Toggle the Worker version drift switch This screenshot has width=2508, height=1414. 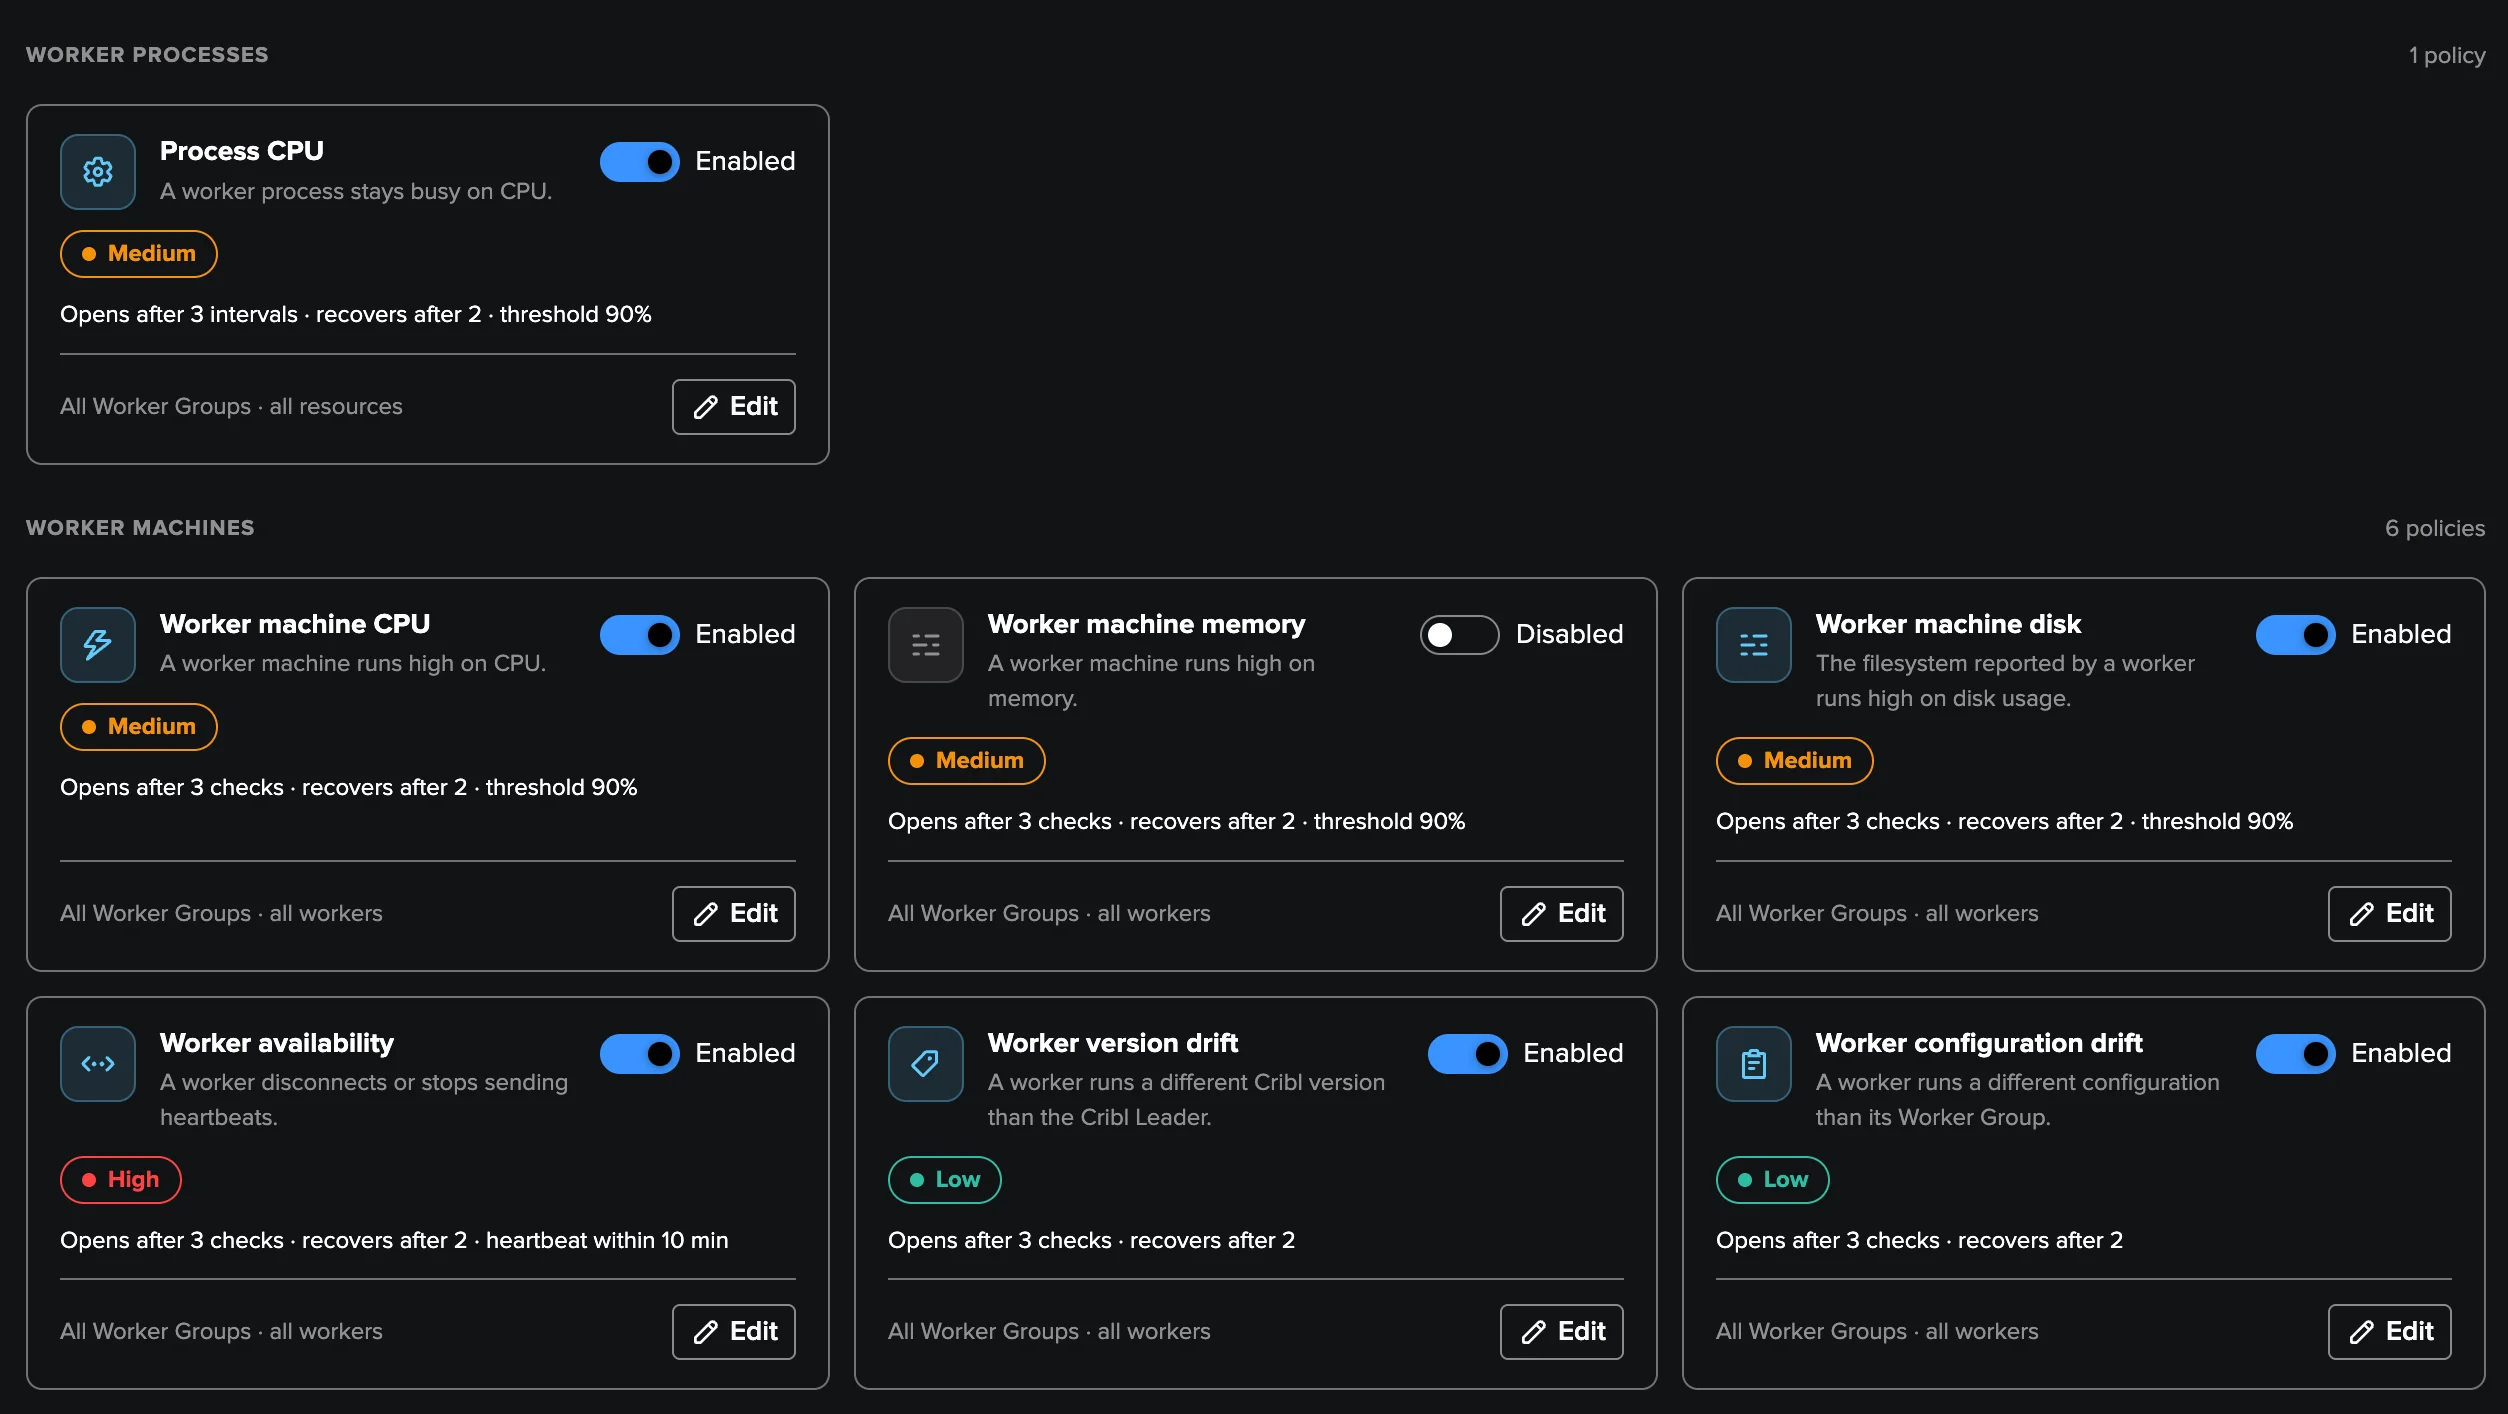(x=1468, y=1054)
